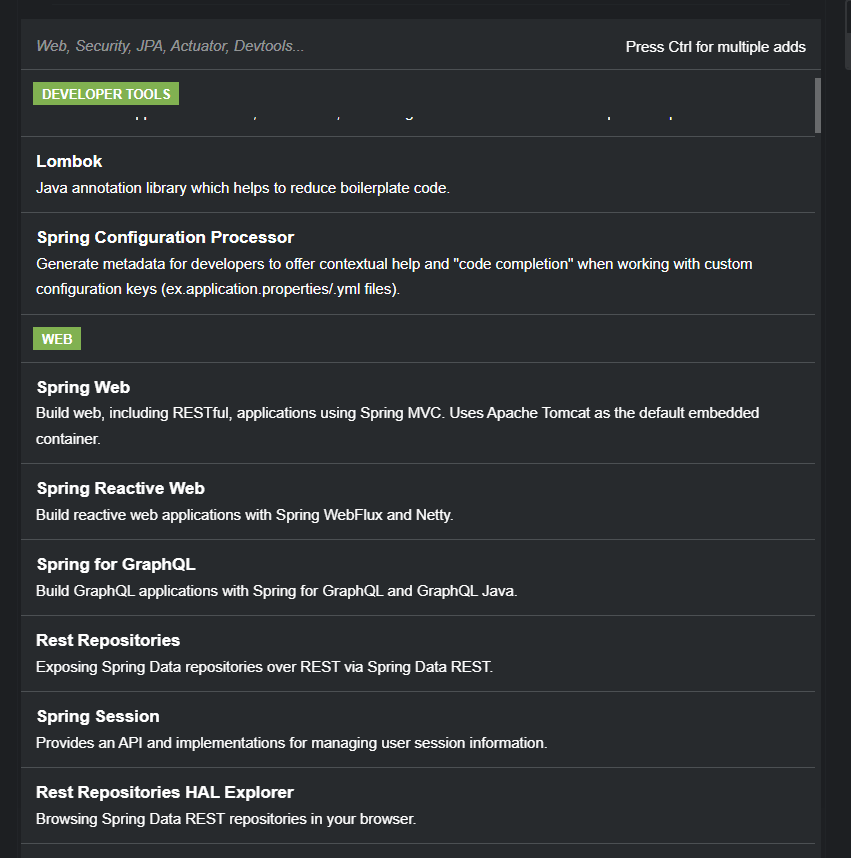Click the WEB category label
Viewport: 851px width, 858px height.
click(57, 339)
